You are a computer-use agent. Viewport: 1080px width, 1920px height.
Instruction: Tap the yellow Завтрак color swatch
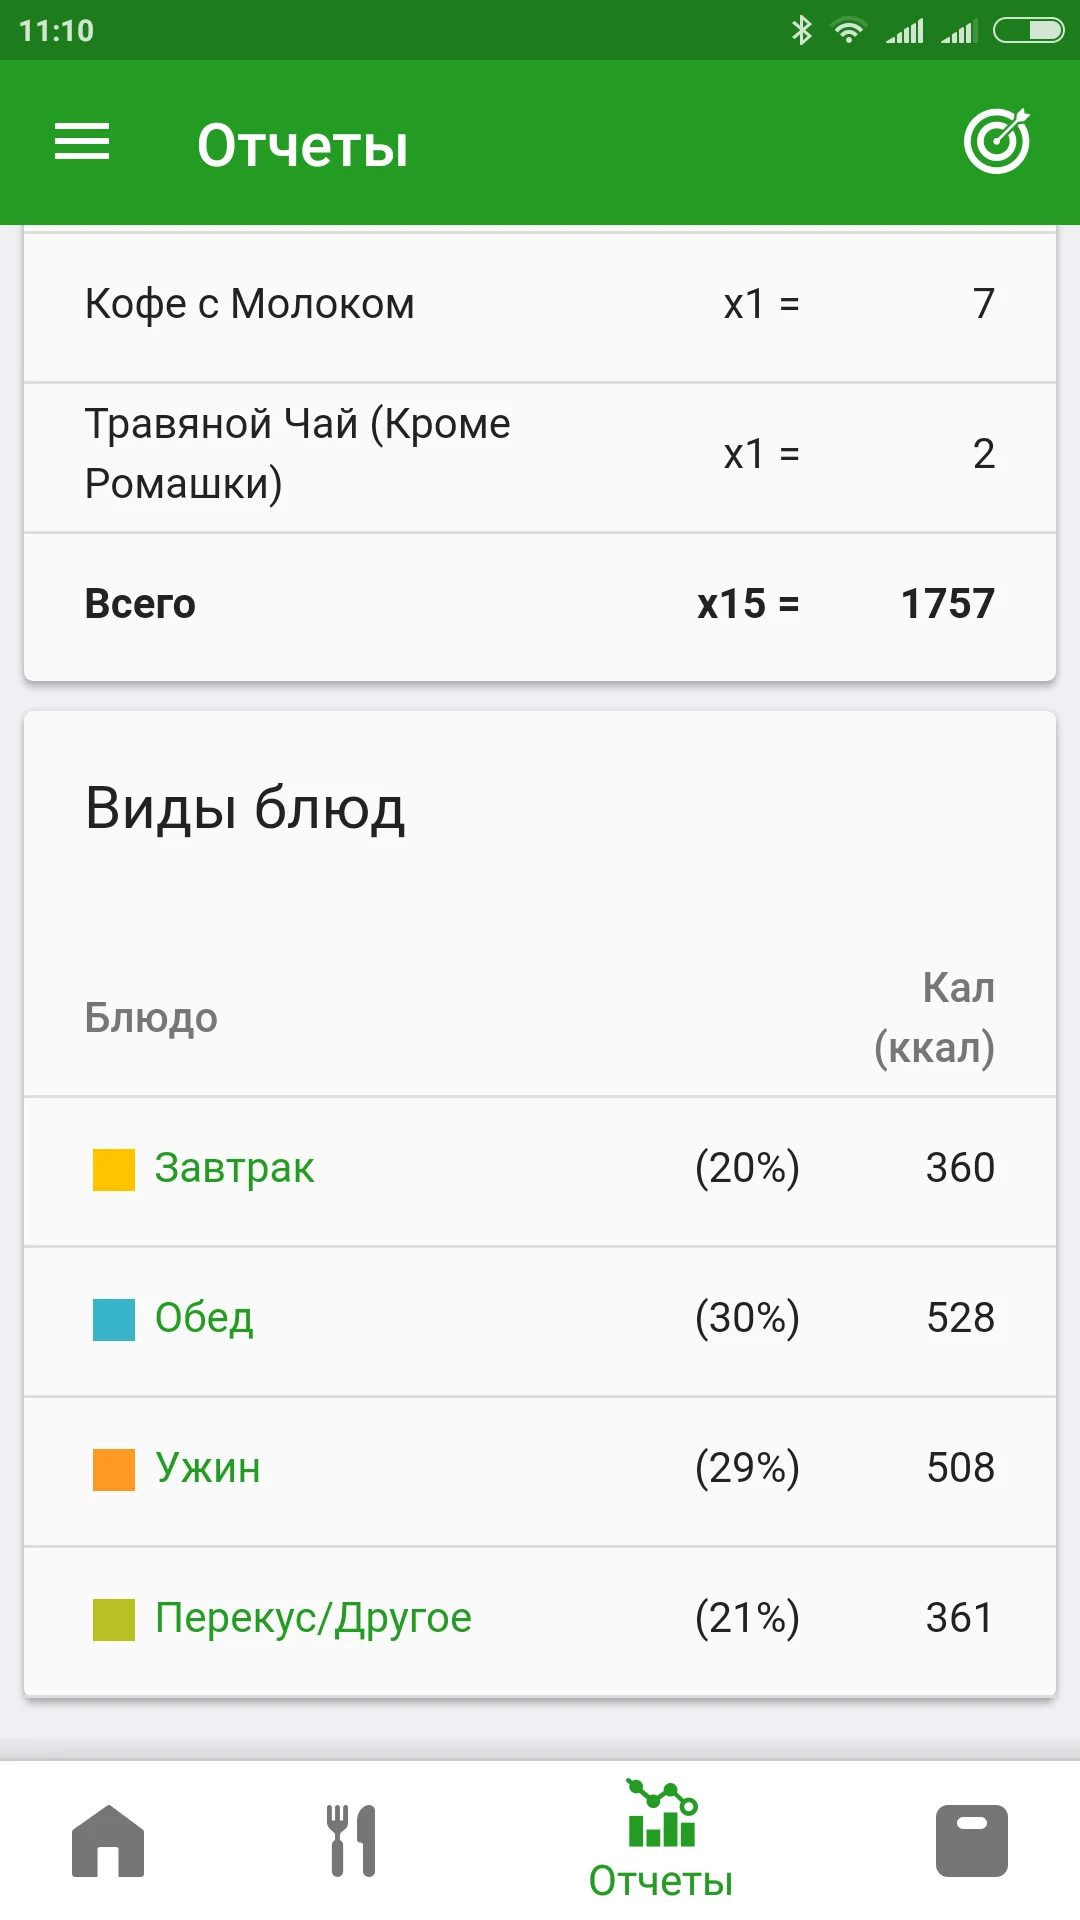[114, 1169]
